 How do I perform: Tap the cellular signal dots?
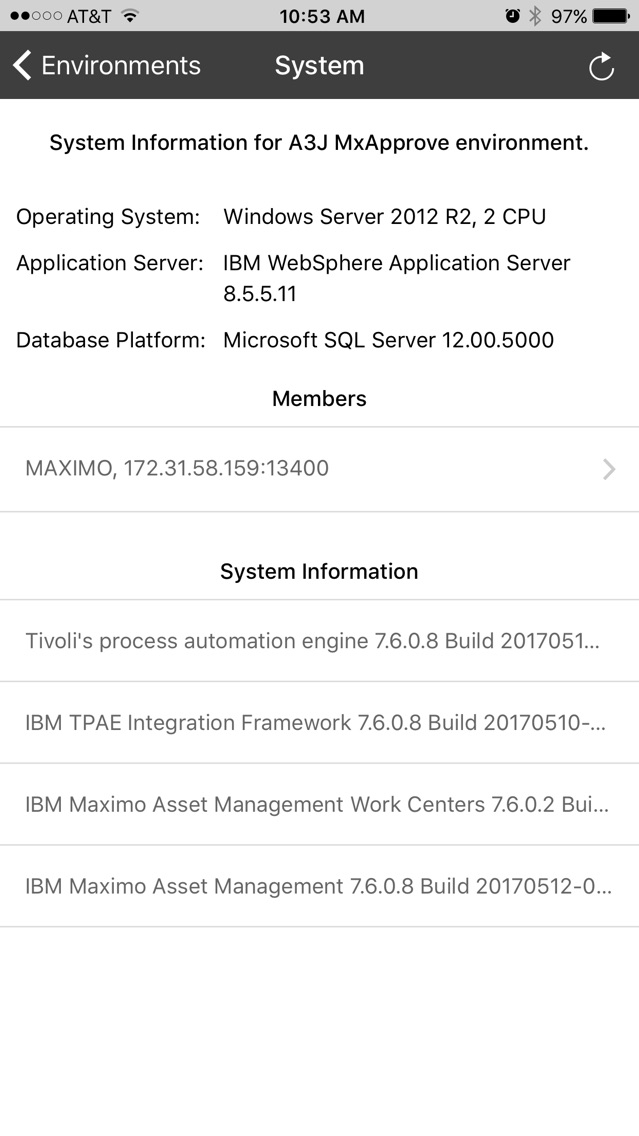click(36, 16)
